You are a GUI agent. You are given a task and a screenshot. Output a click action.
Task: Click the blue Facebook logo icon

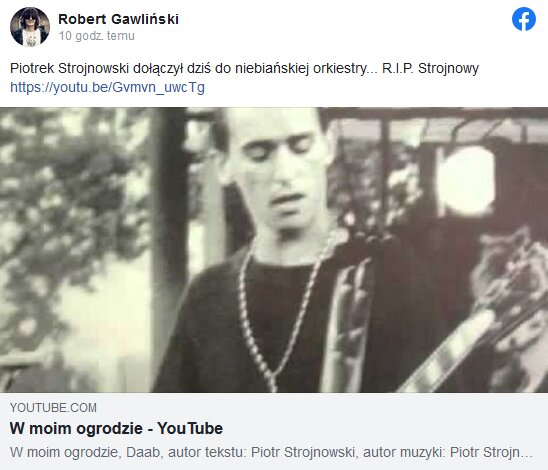(524, 19)
